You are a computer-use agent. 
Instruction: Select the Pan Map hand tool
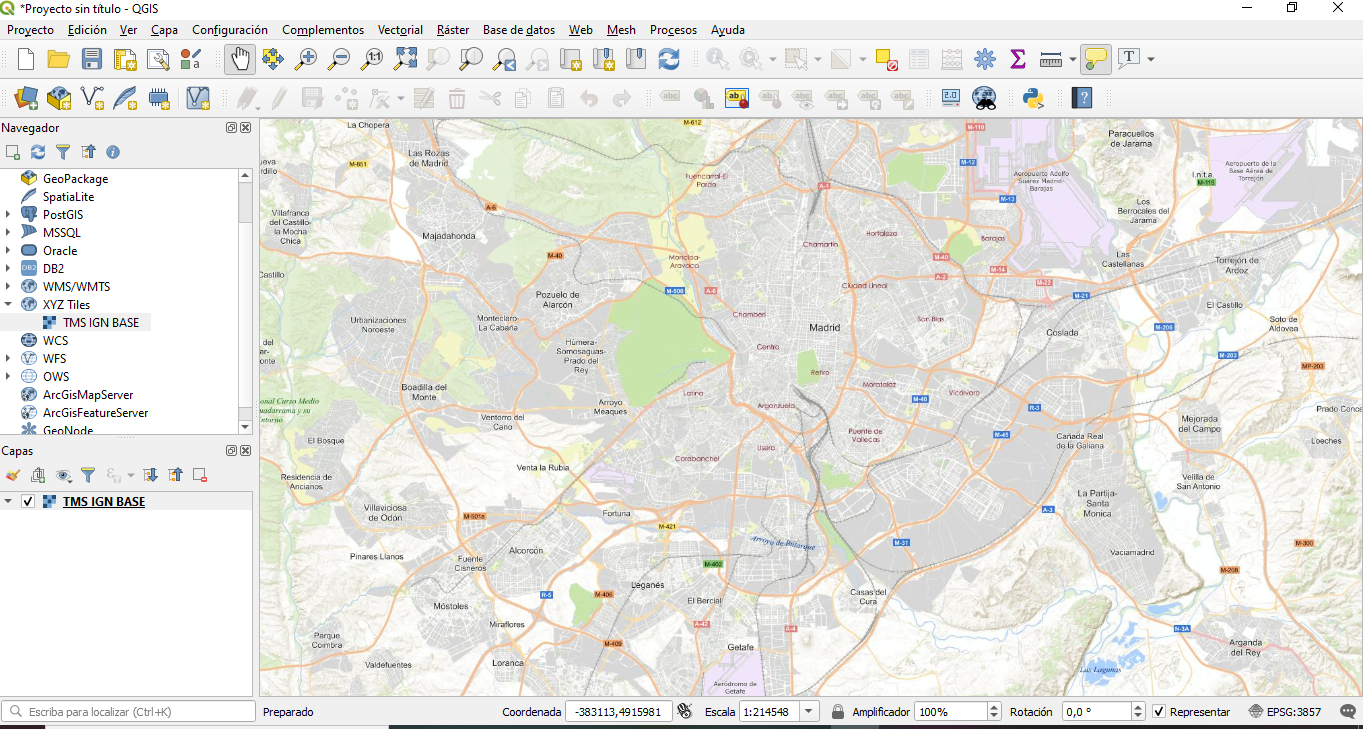coord(239,59)
